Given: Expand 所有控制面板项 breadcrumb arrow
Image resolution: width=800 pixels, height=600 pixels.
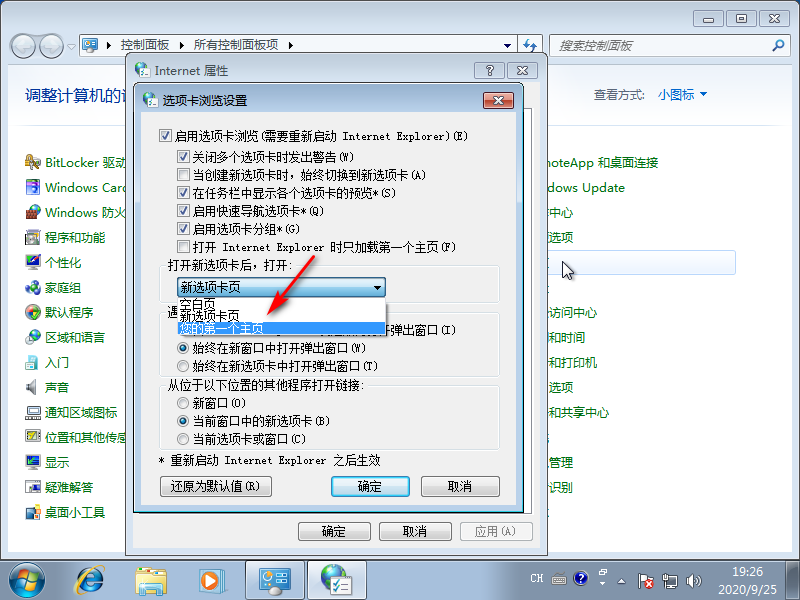Looking at the screenshot, I should [290, 45].
